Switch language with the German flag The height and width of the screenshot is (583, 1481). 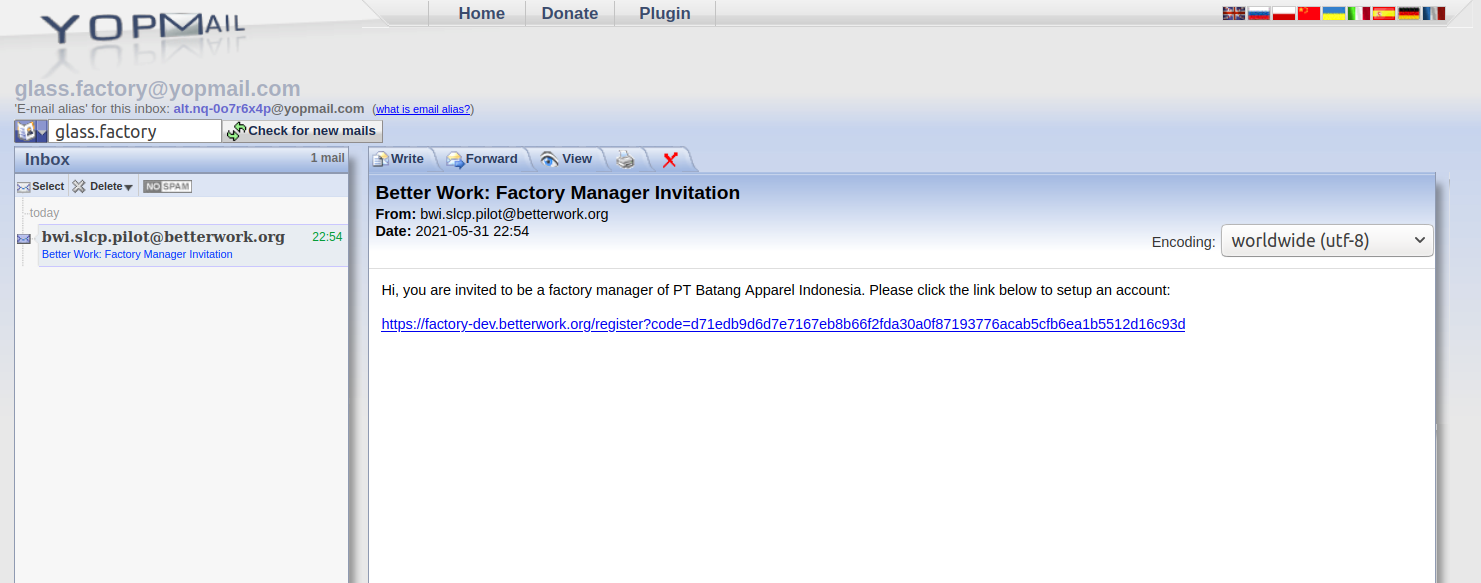tap(1409, 13)
